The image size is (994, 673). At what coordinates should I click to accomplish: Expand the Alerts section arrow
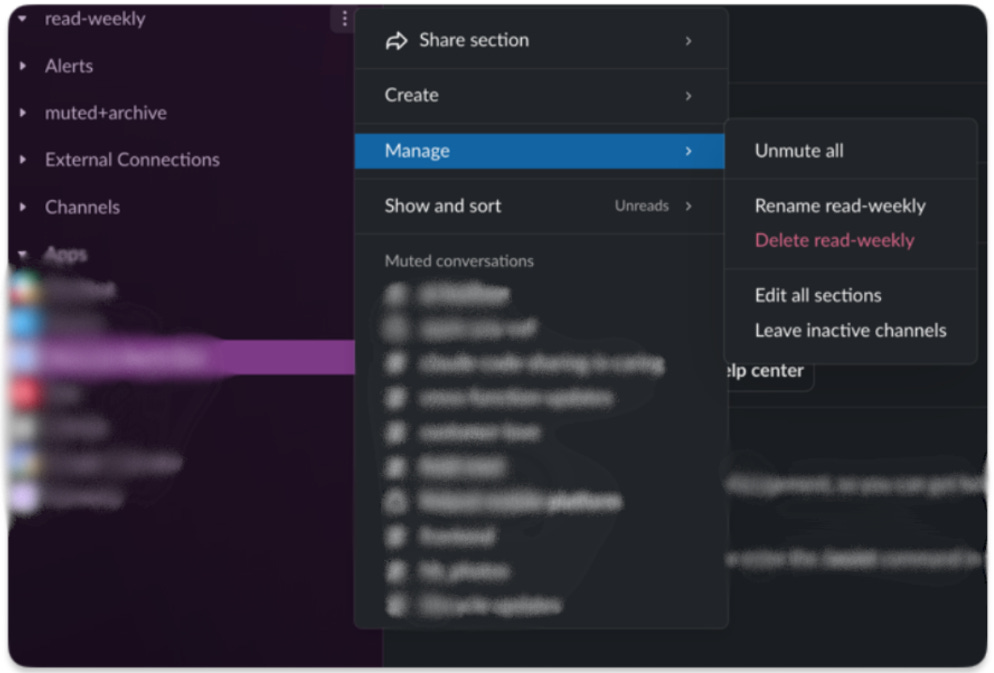tap(23, 66)
